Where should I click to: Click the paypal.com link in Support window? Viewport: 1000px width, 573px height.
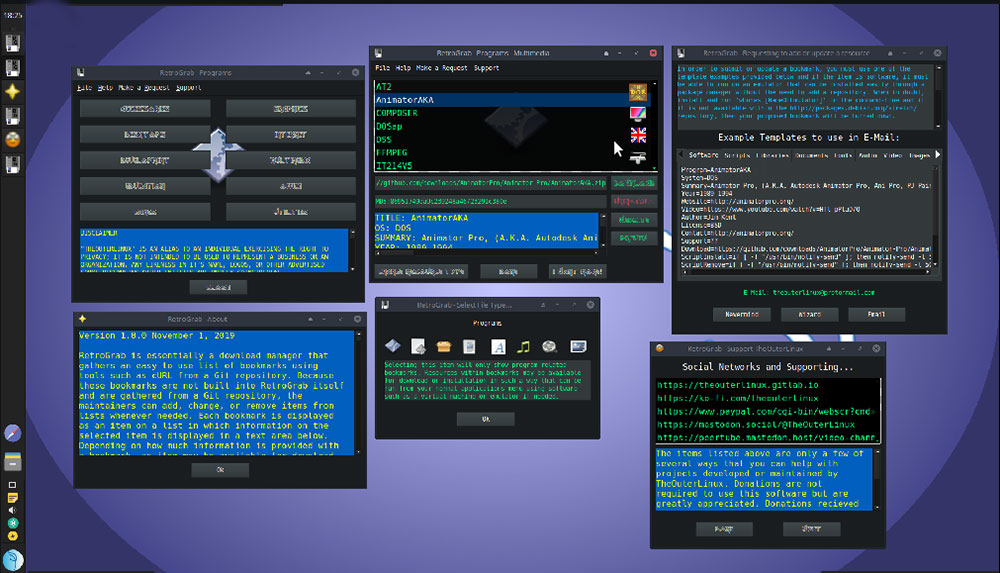[x=767, y=412]
